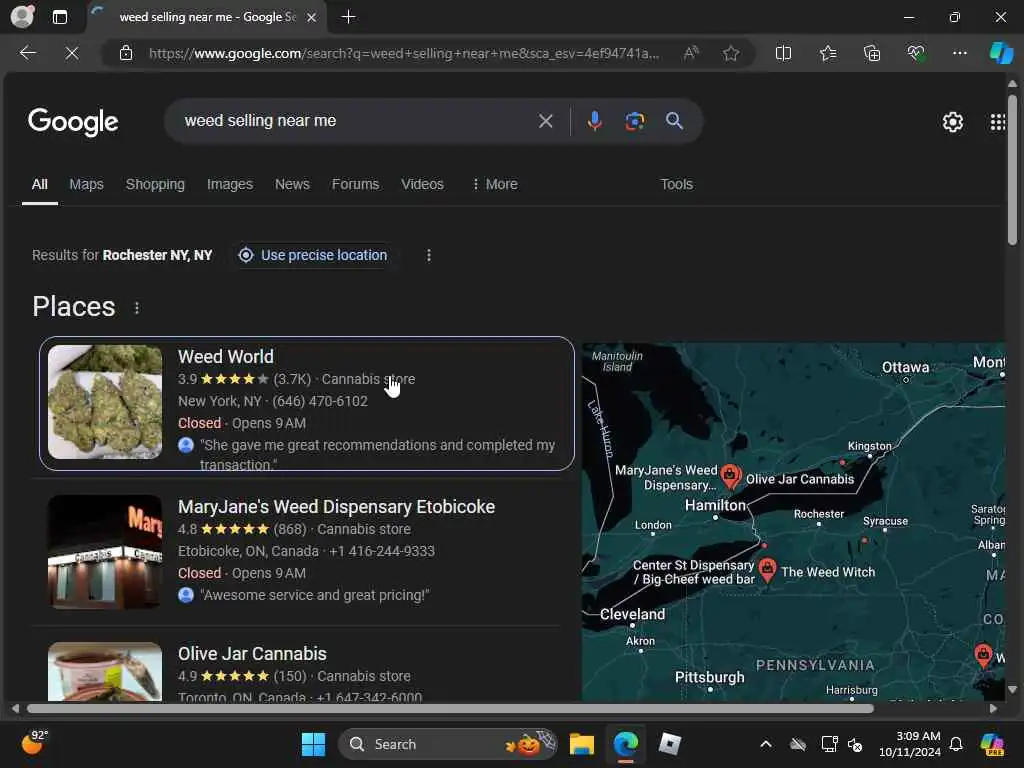
Task: Click the Weed World cannabis thumbnail
Action: click(x=105, y=402)
